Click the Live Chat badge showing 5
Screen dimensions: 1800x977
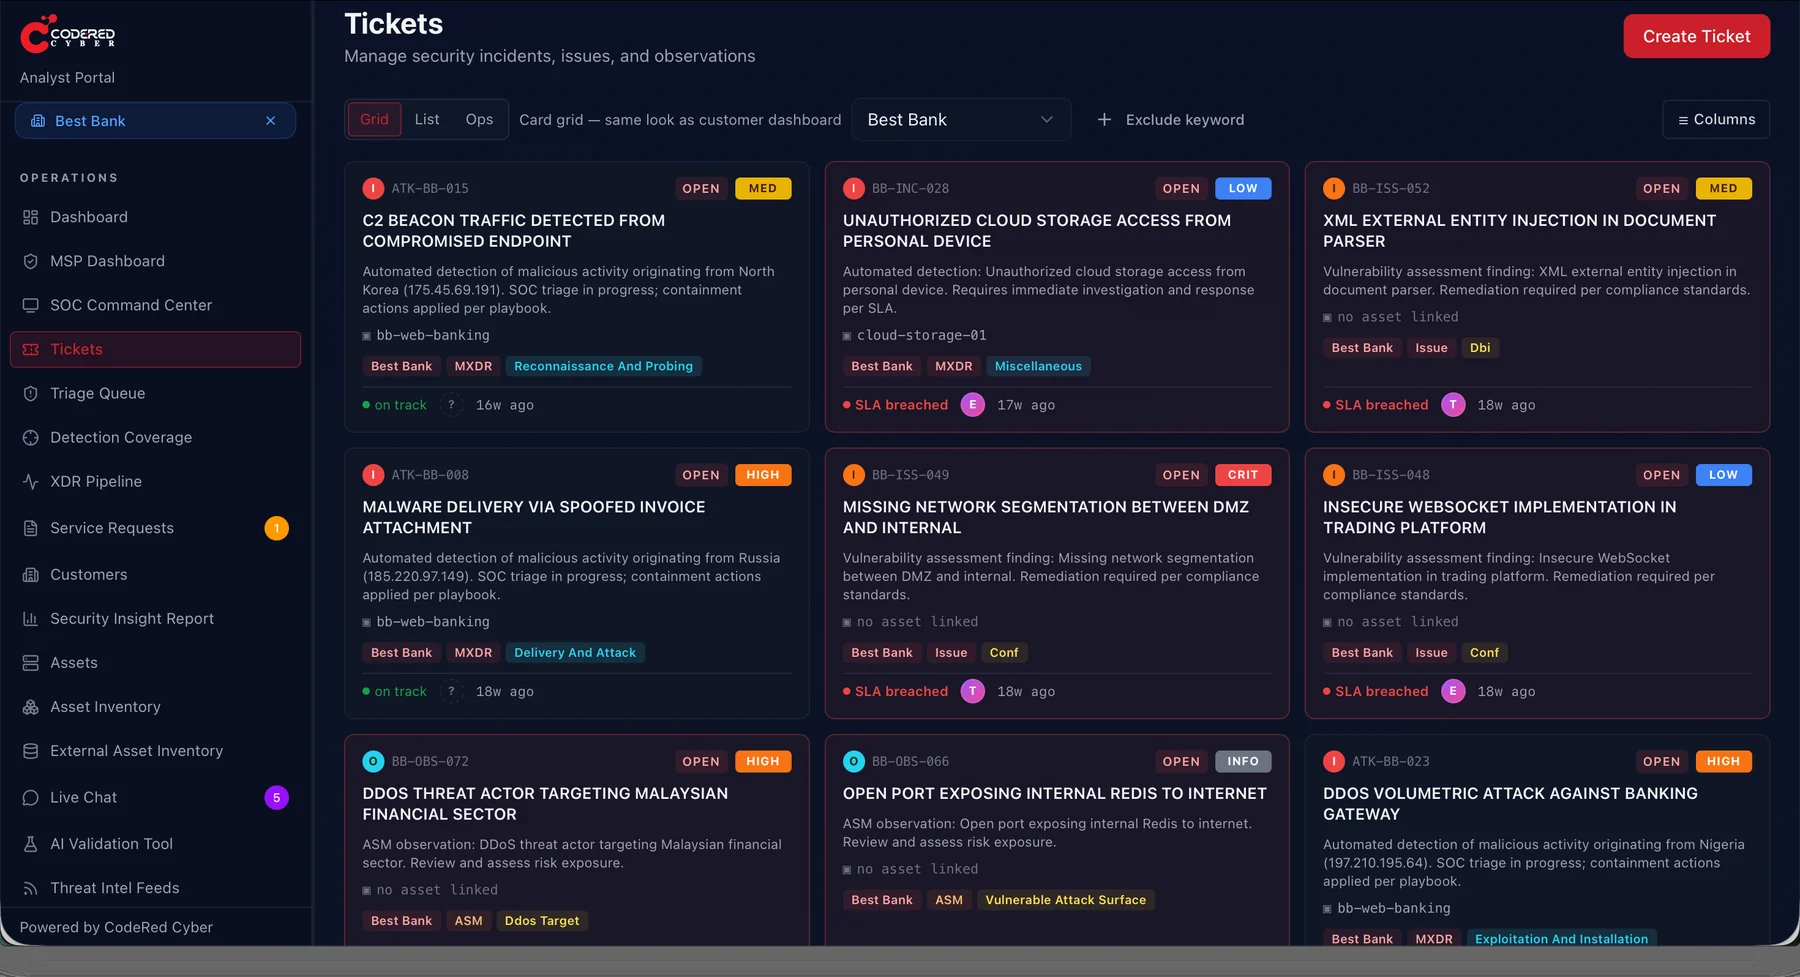pos(277,798)
